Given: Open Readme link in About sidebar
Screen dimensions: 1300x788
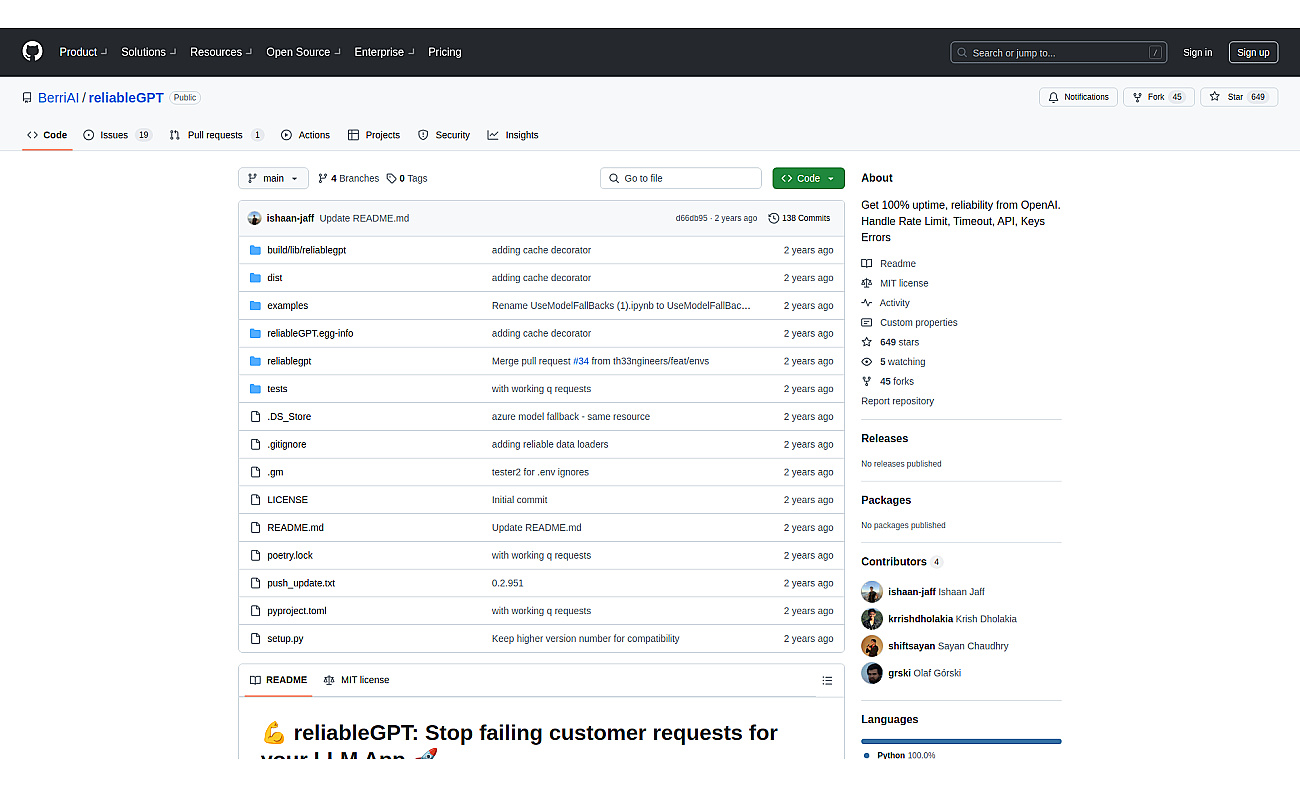Looking at the screenshot, I should [x=888, y=264].
